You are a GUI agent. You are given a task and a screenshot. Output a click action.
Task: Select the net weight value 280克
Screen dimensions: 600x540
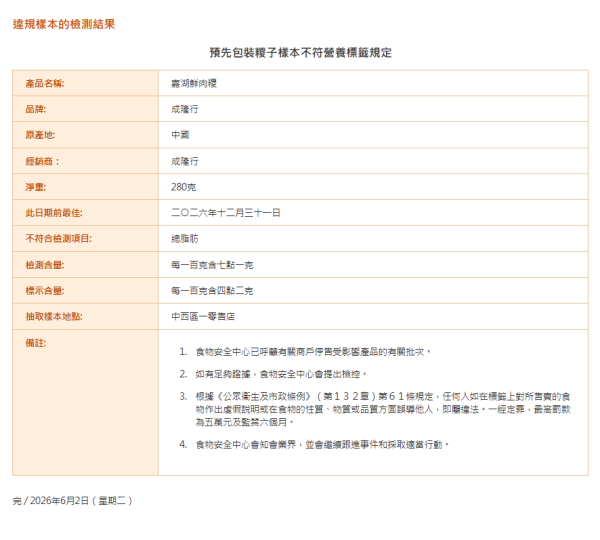click(x=184, y=187)
